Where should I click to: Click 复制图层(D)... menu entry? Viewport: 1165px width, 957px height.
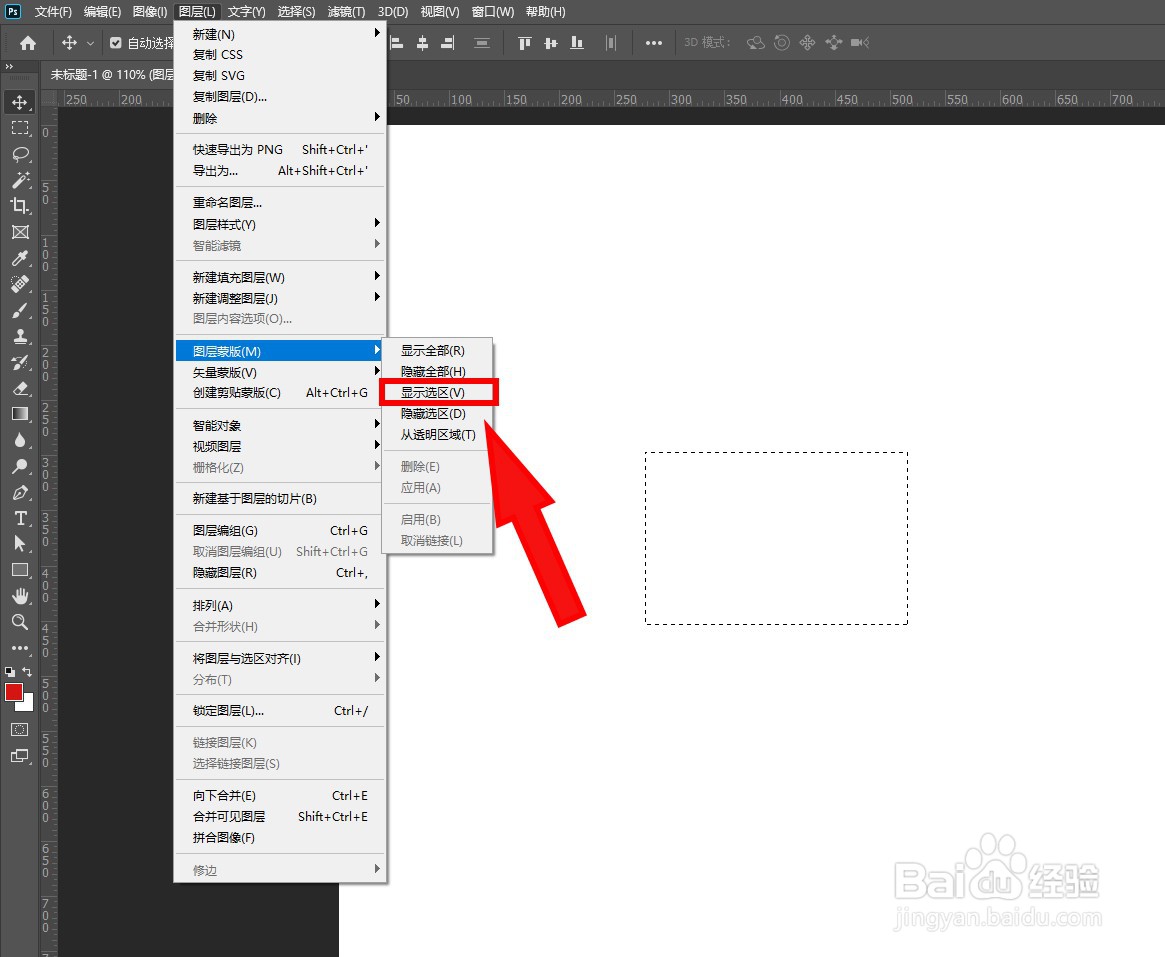(x=280, y=97)
